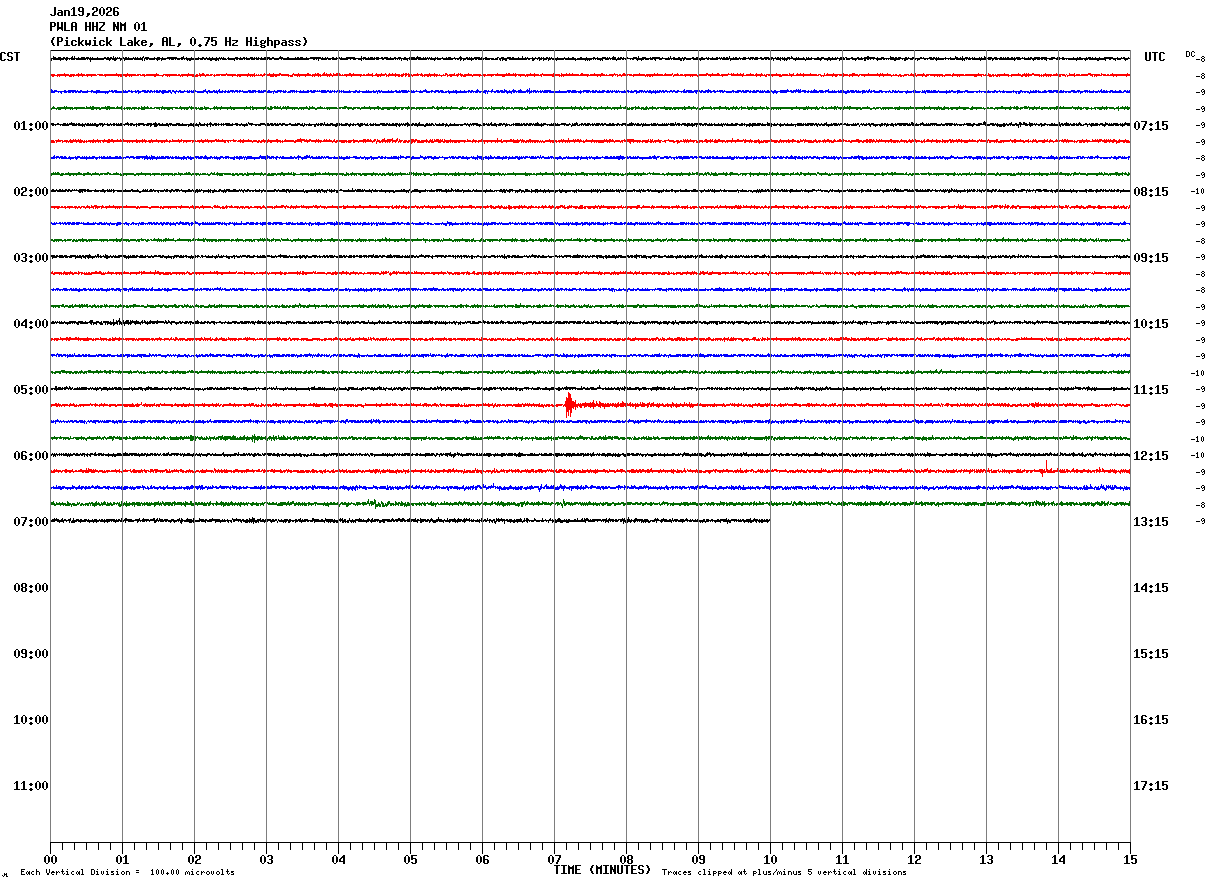Image resolution: width=1210 pixels, height=886 pixels.
Task: Click the 07:15 UTC time label
Action: click(x=1151, y=126)
